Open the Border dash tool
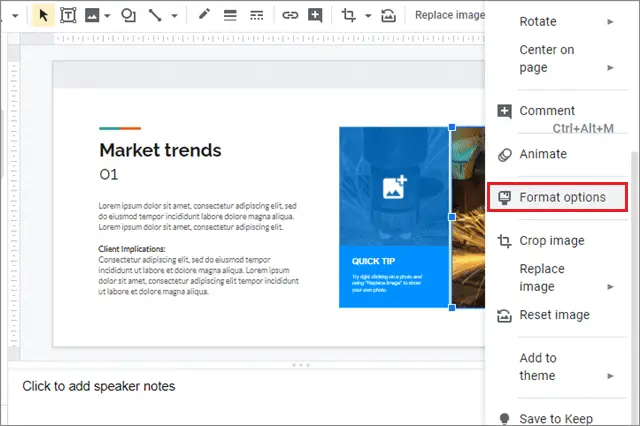 point(256,16)
